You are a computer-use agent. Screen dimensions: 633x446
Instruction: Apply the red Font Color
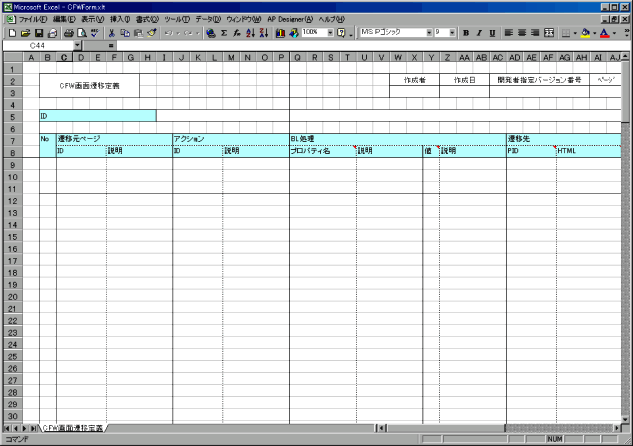coord(605,33)
